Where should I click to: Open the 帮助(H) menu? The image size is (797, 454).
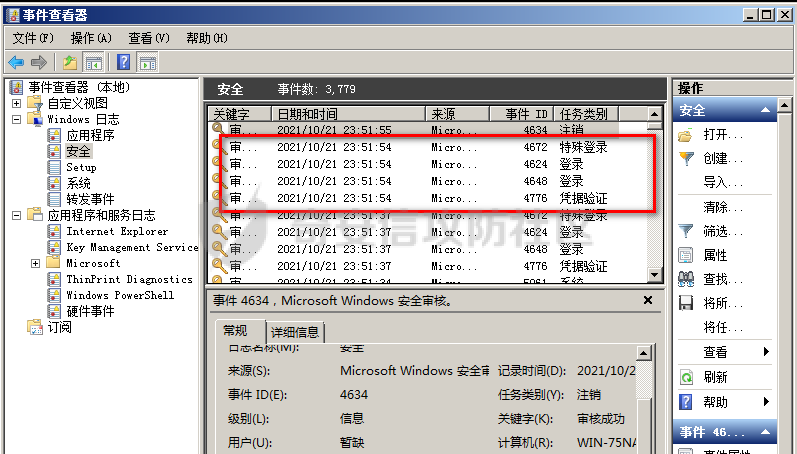(207, 38)
